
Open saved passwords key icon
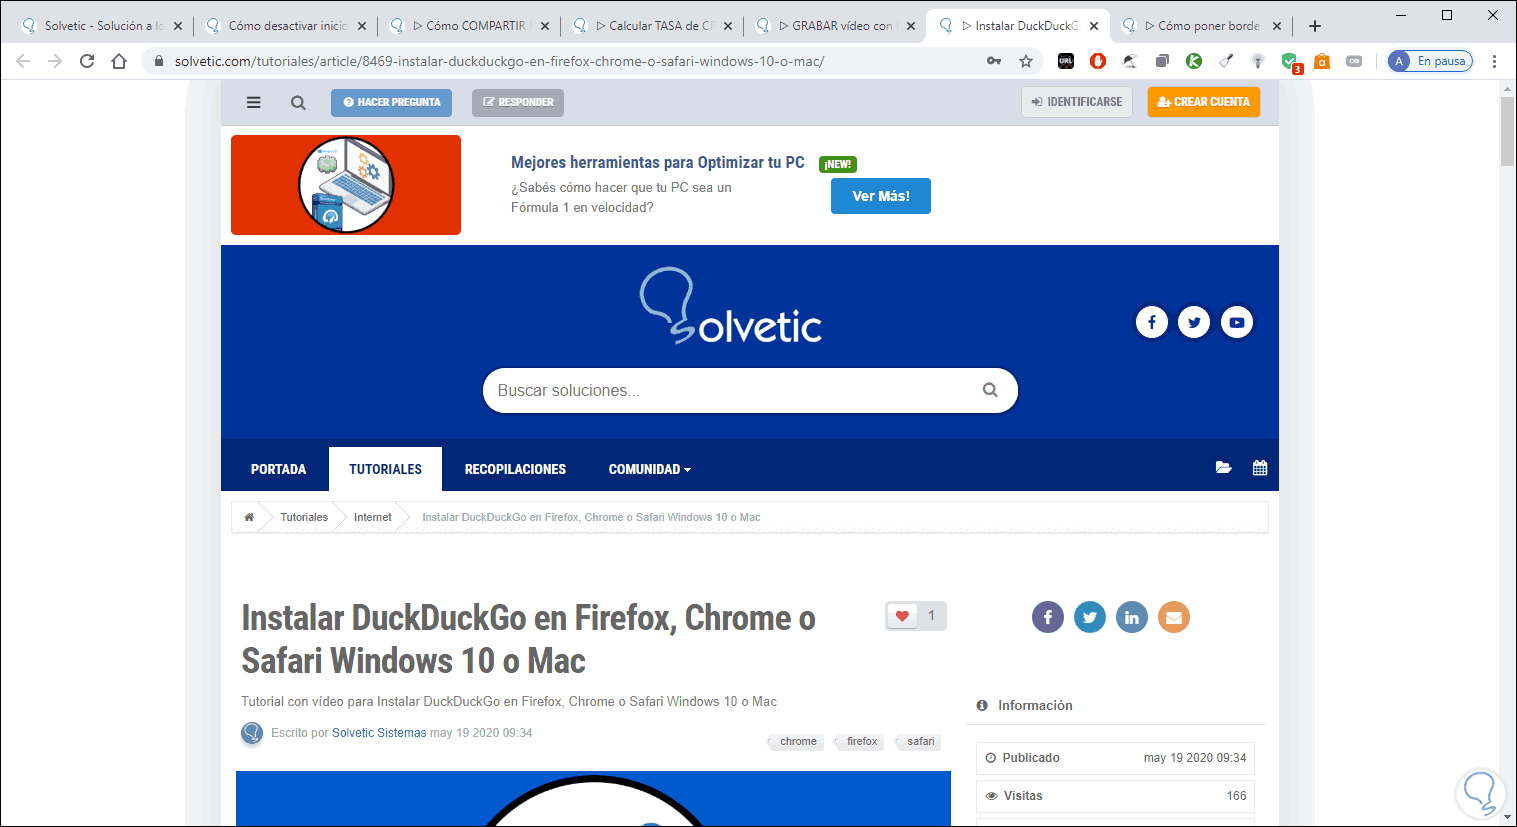click(x=994, y=61)
